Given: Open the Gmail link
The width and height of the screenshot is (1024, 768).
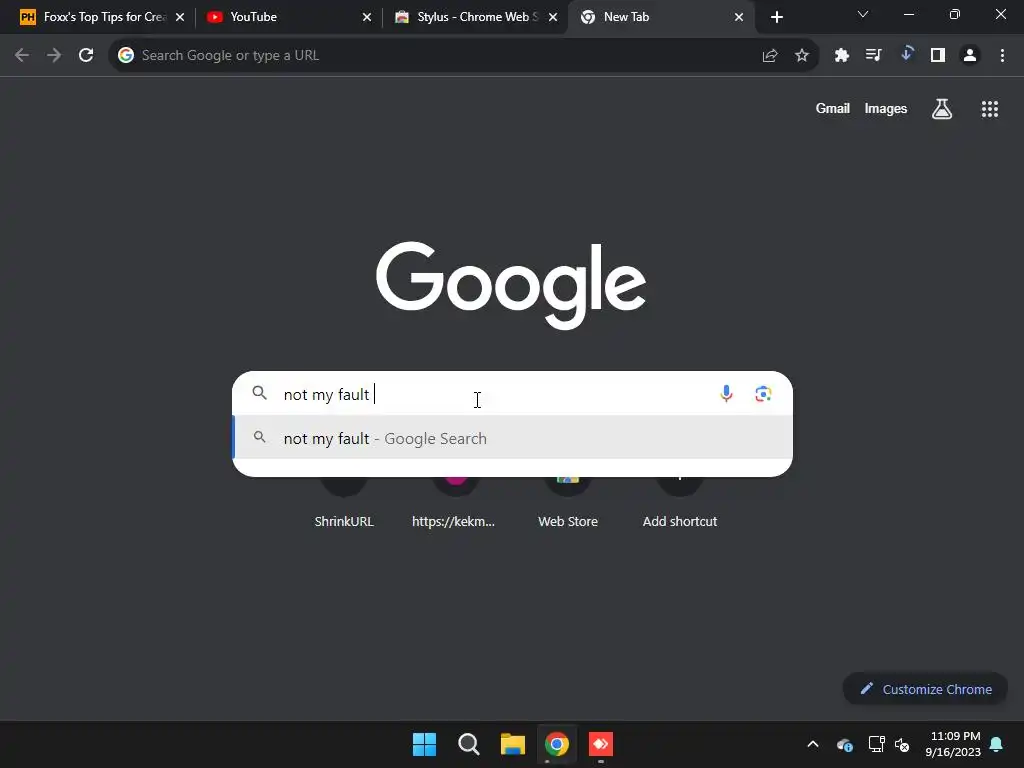Looking at the screenshot, I should click(x=832, y=108).
